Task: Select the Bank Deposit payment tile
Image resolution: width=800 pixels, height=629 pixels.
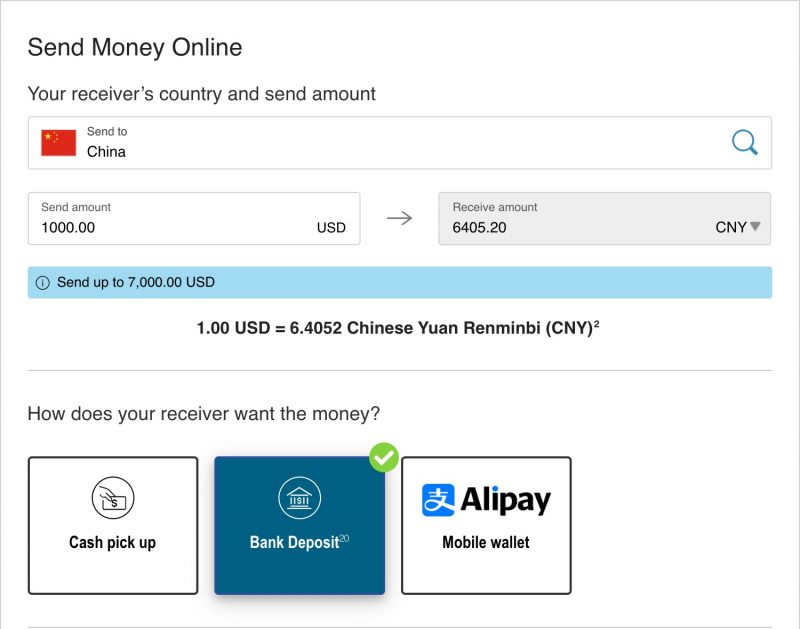Action: click(299, 524)
